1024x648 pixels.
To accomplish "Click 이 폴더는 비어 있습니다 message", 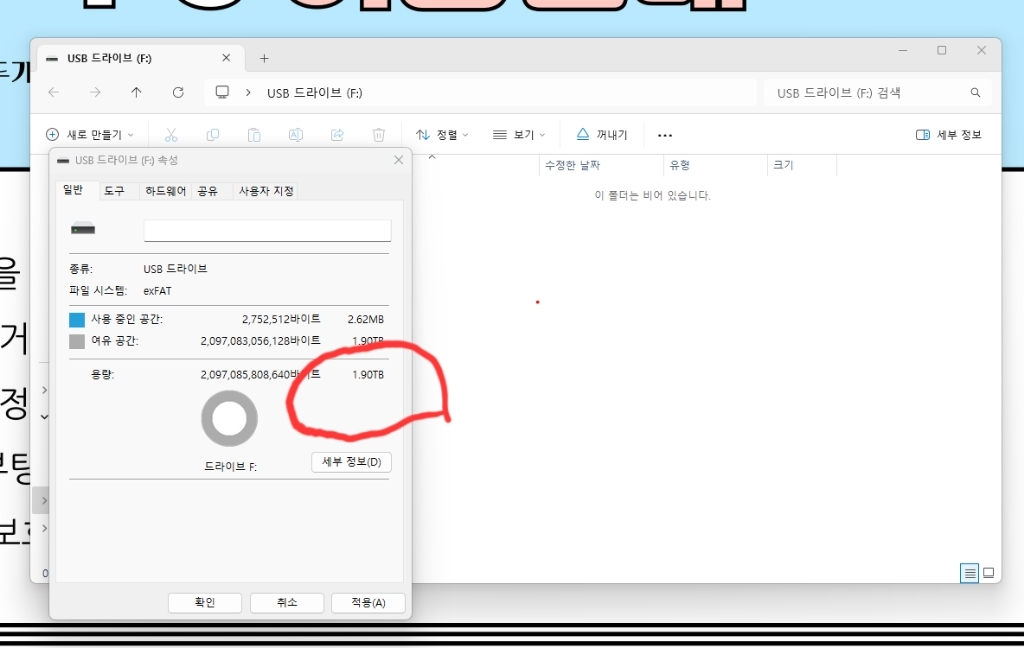I will pyautogui.click(x=652, y=195).
